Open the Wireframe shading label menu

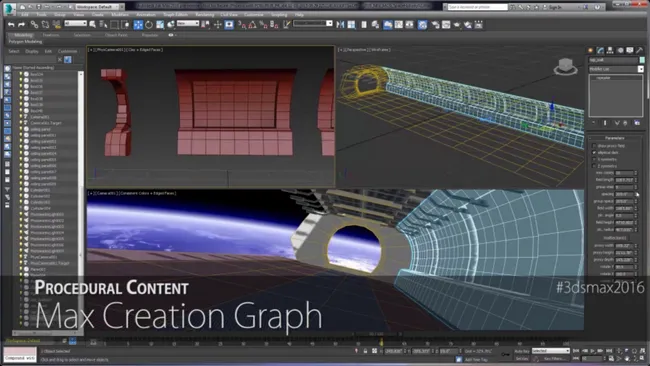[x=380, y=50]
